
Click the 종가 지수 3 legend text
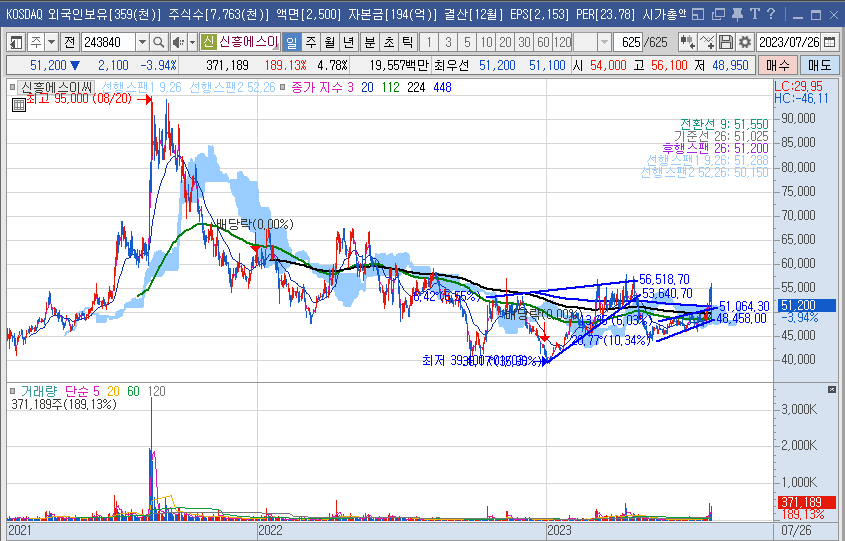click(x=322, y=87)
